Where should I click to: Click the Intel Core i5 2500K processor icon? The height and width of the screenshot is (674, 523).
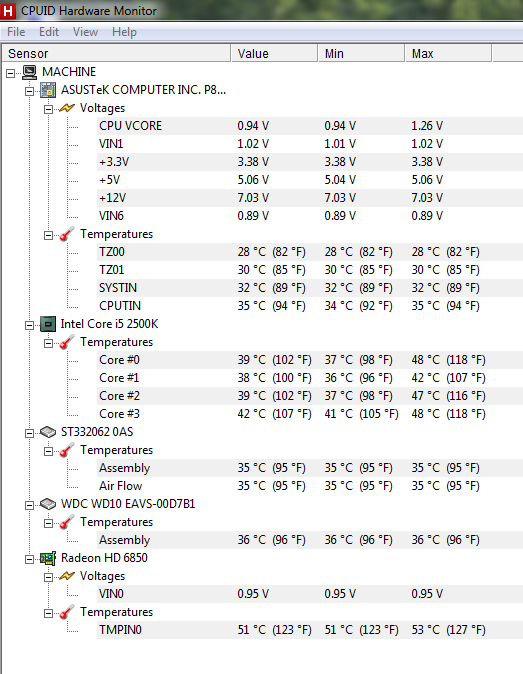coord(48,324)
